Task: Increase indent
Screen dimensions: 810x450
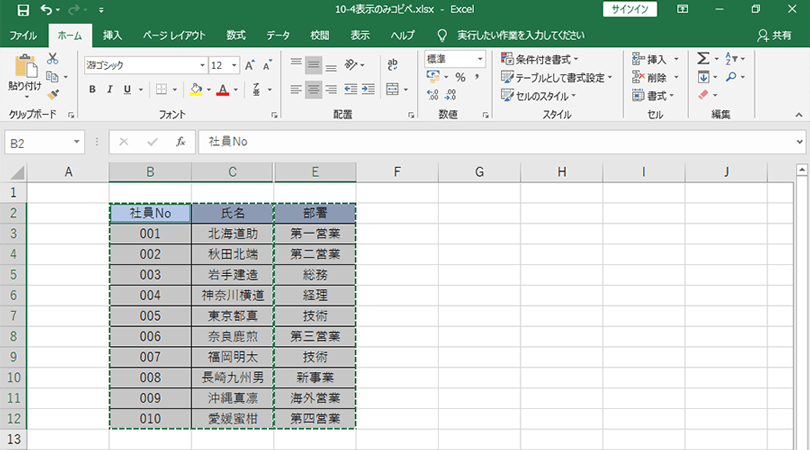Action: (368, 89)
